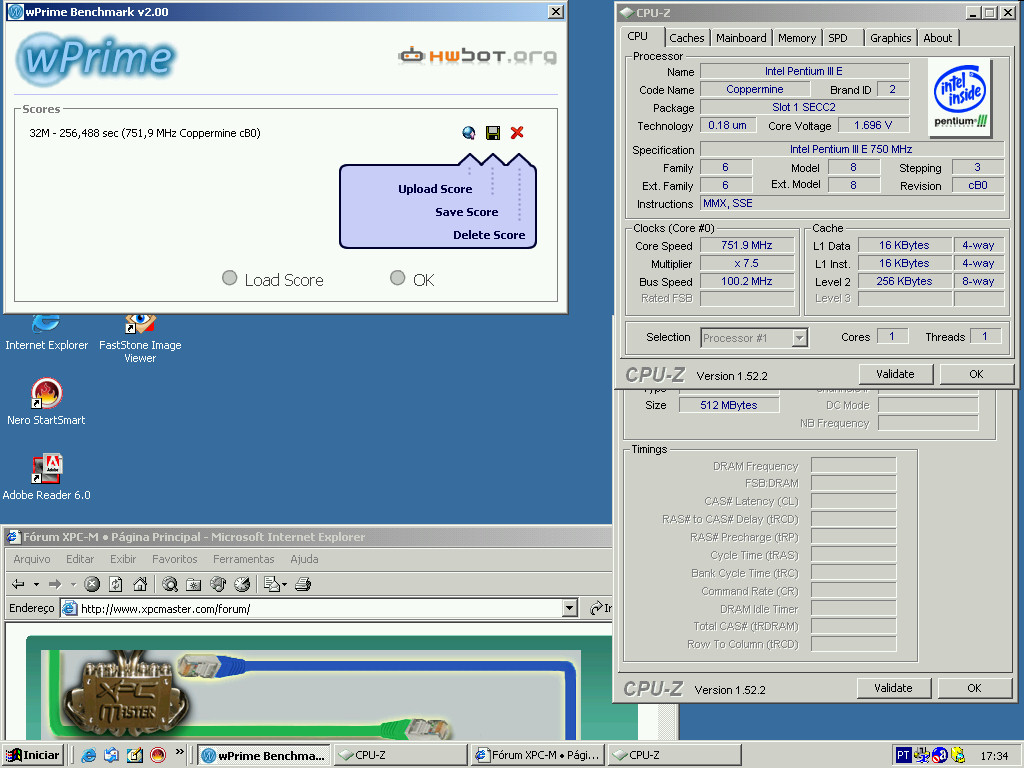The height and width of the screenshot is (768, 1024).
Task: Click the PT language indicator in system tray
Action: click(x=903, y=756)
